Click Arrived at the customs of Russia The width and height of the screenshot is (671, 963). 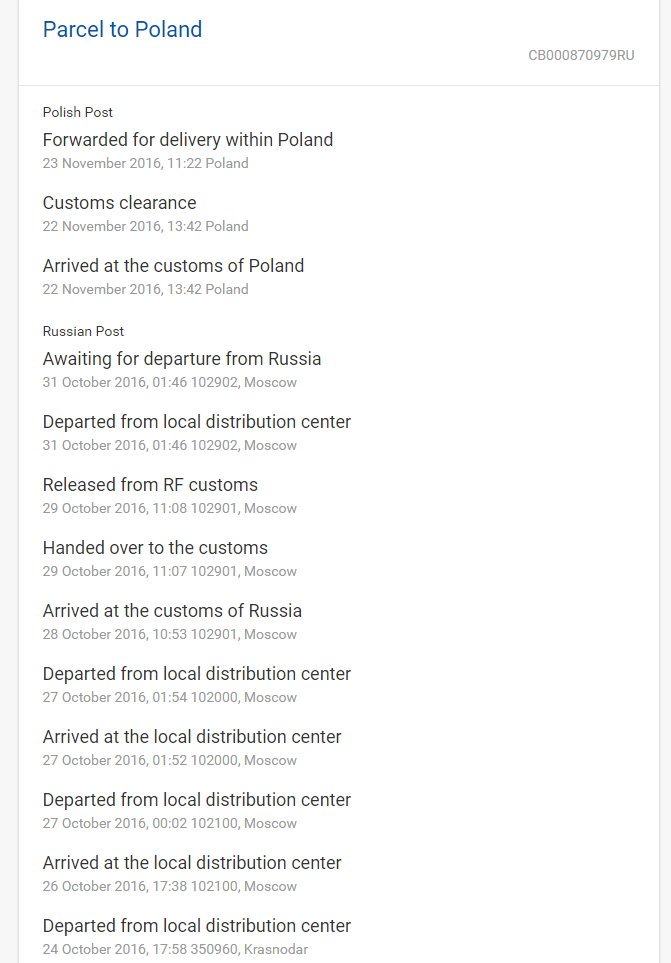tap(172, 611)
